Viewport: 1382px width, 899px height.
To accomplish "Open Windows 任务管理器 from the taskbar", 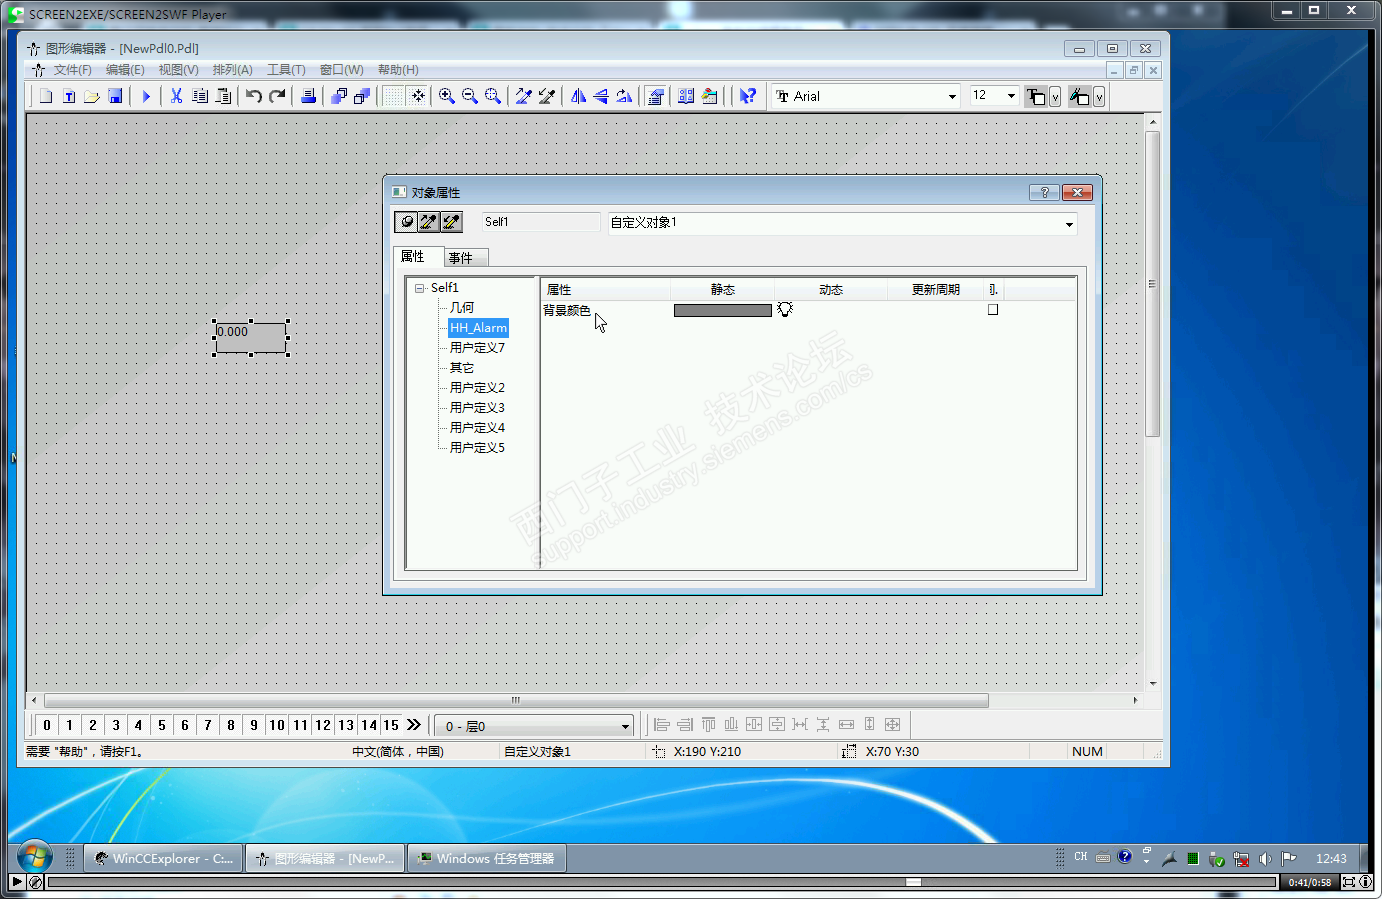I will point(486,858).
